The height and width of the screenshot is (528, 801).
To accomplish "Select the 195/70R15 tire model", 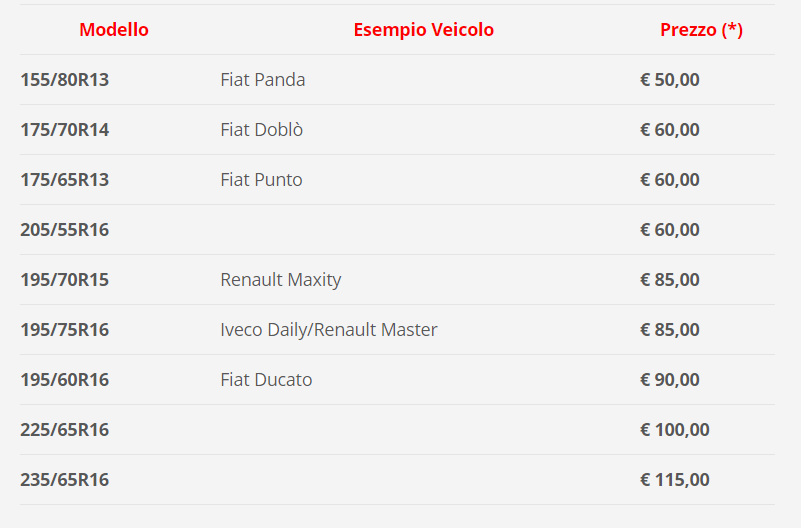I will click(64, 280).
